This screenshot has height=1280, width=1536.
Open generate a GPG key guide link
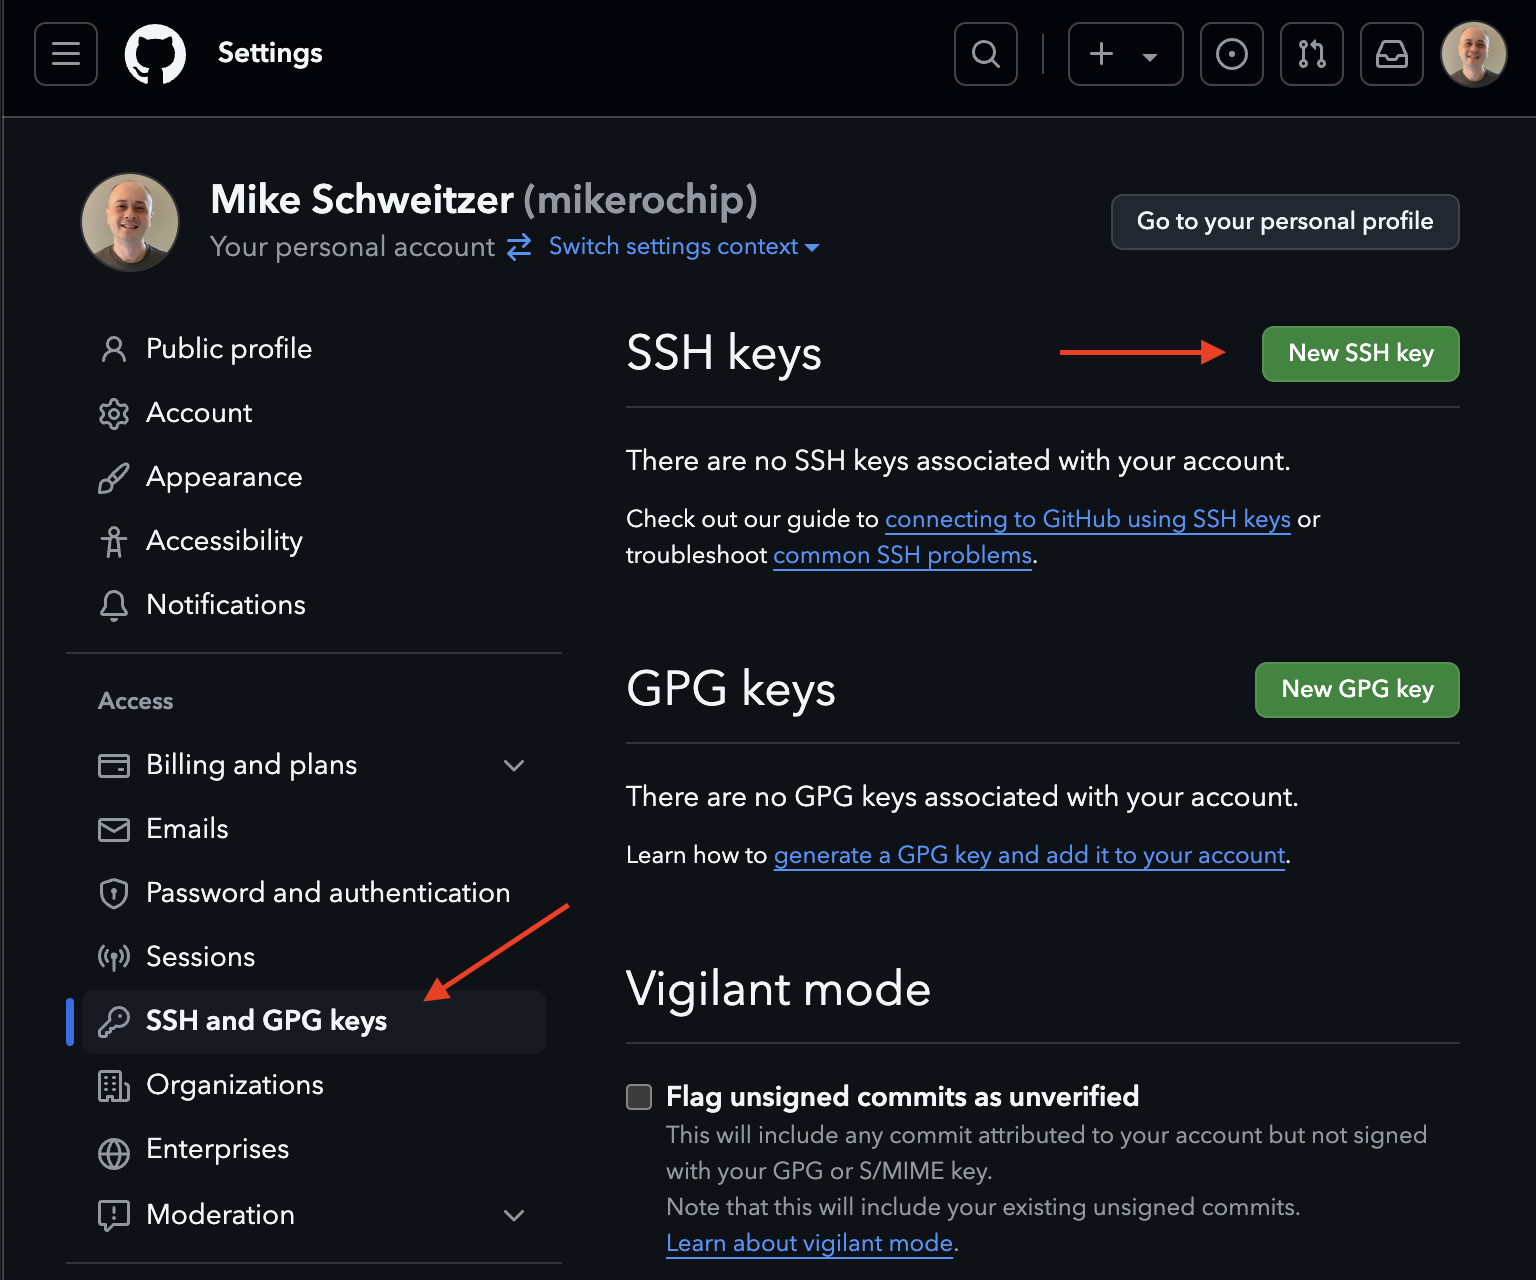click(x=1030, y=855)
